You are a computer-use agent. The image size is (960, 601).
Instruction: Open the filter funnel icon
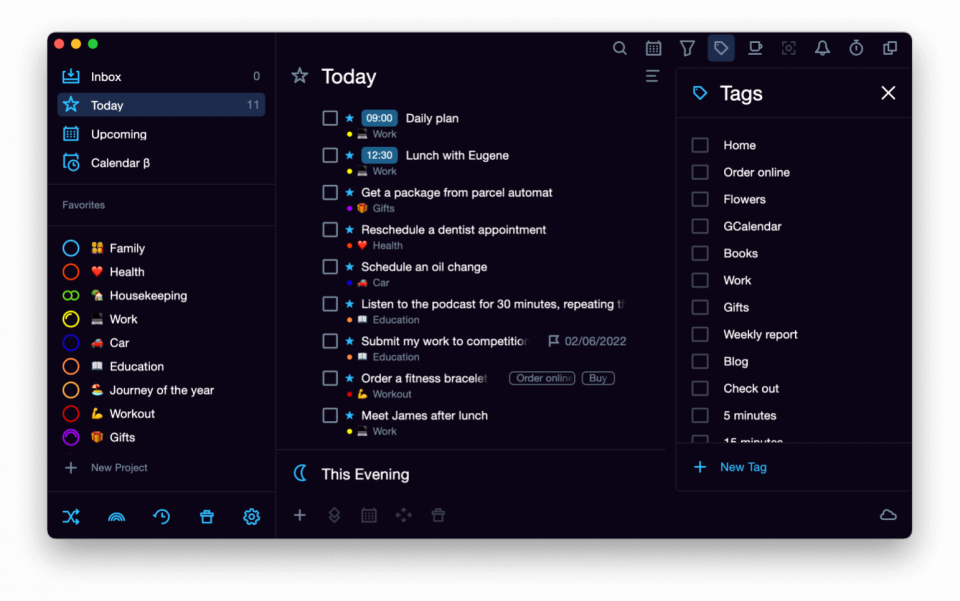(x=687, y=47)
